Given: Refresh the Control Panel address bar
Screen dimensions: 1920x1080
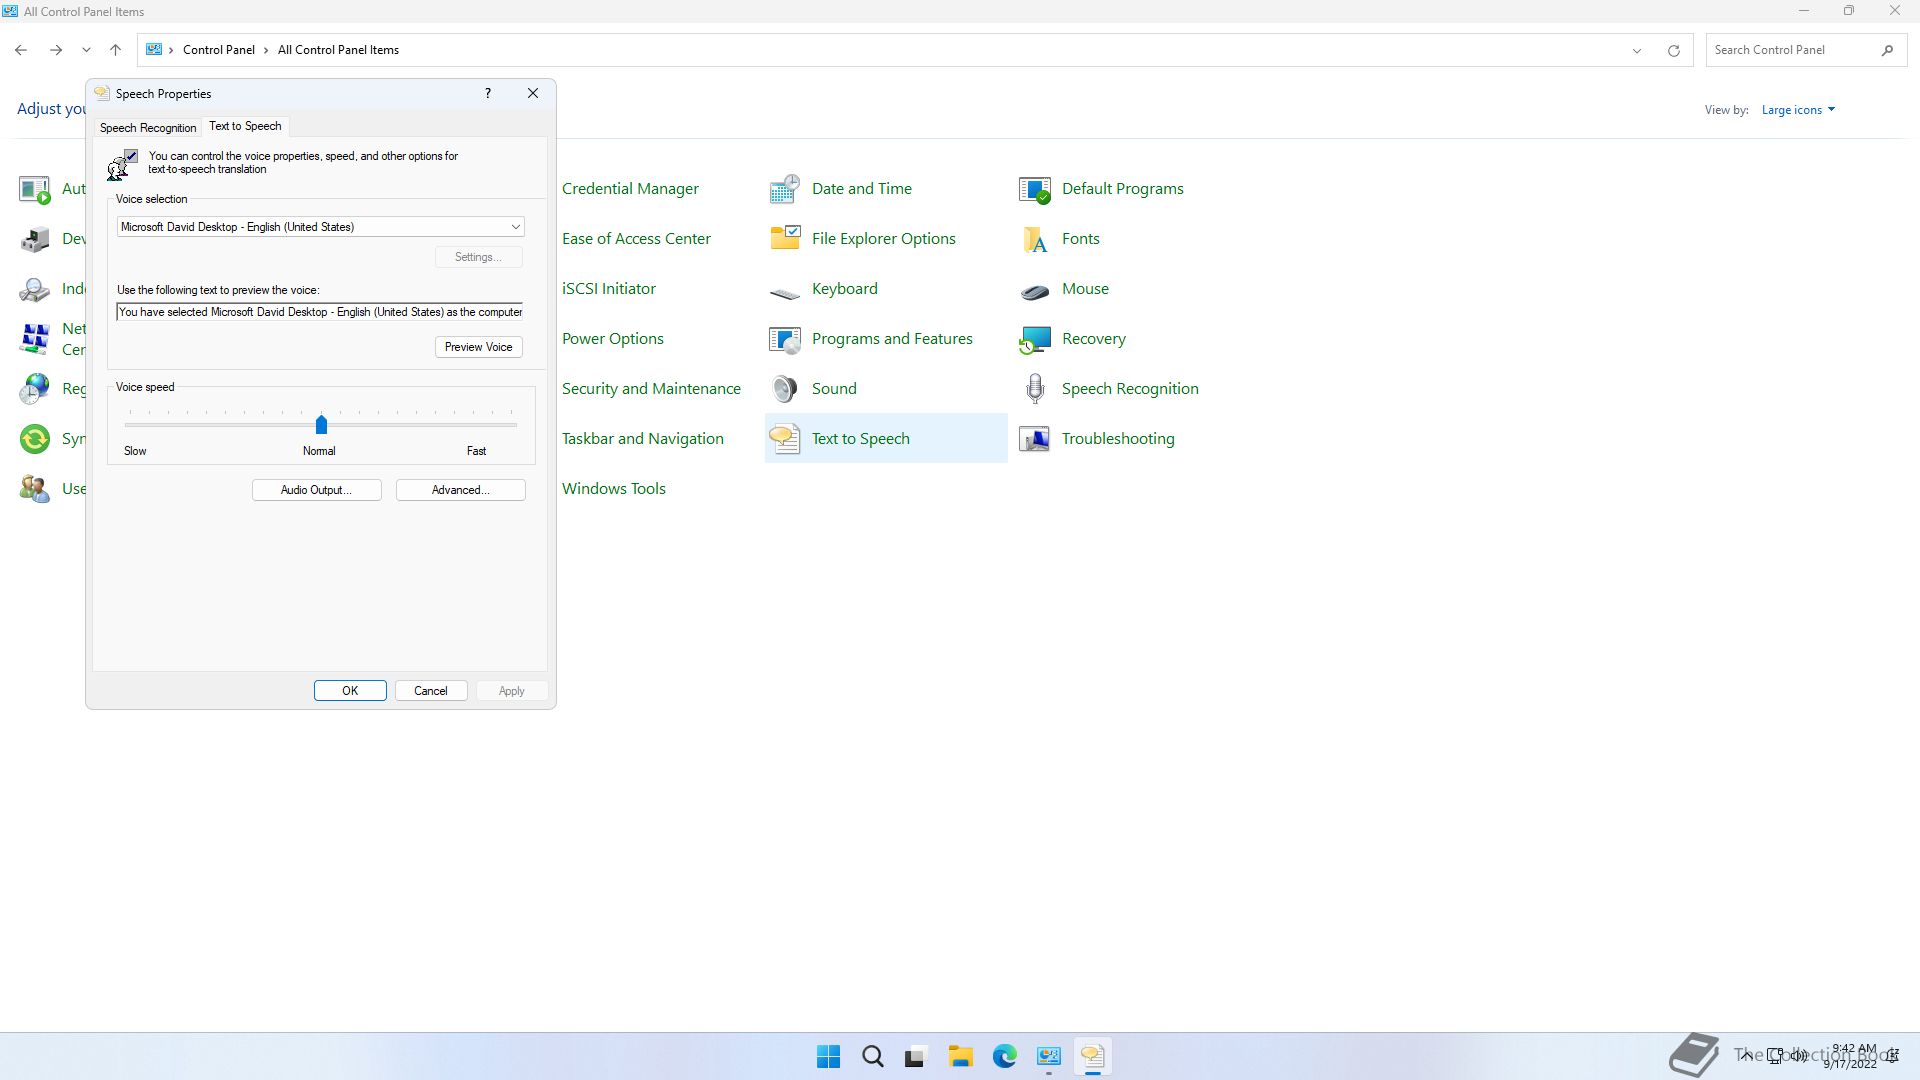Looking at the screenshot, I should 1673,50.
